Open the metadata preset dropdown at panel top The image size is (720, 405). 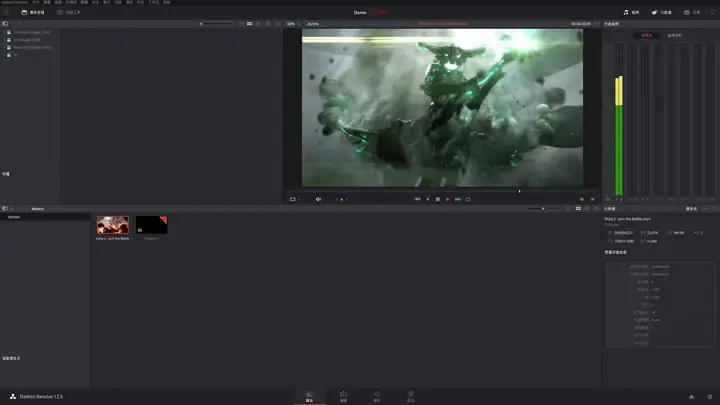tap(692, 209)
